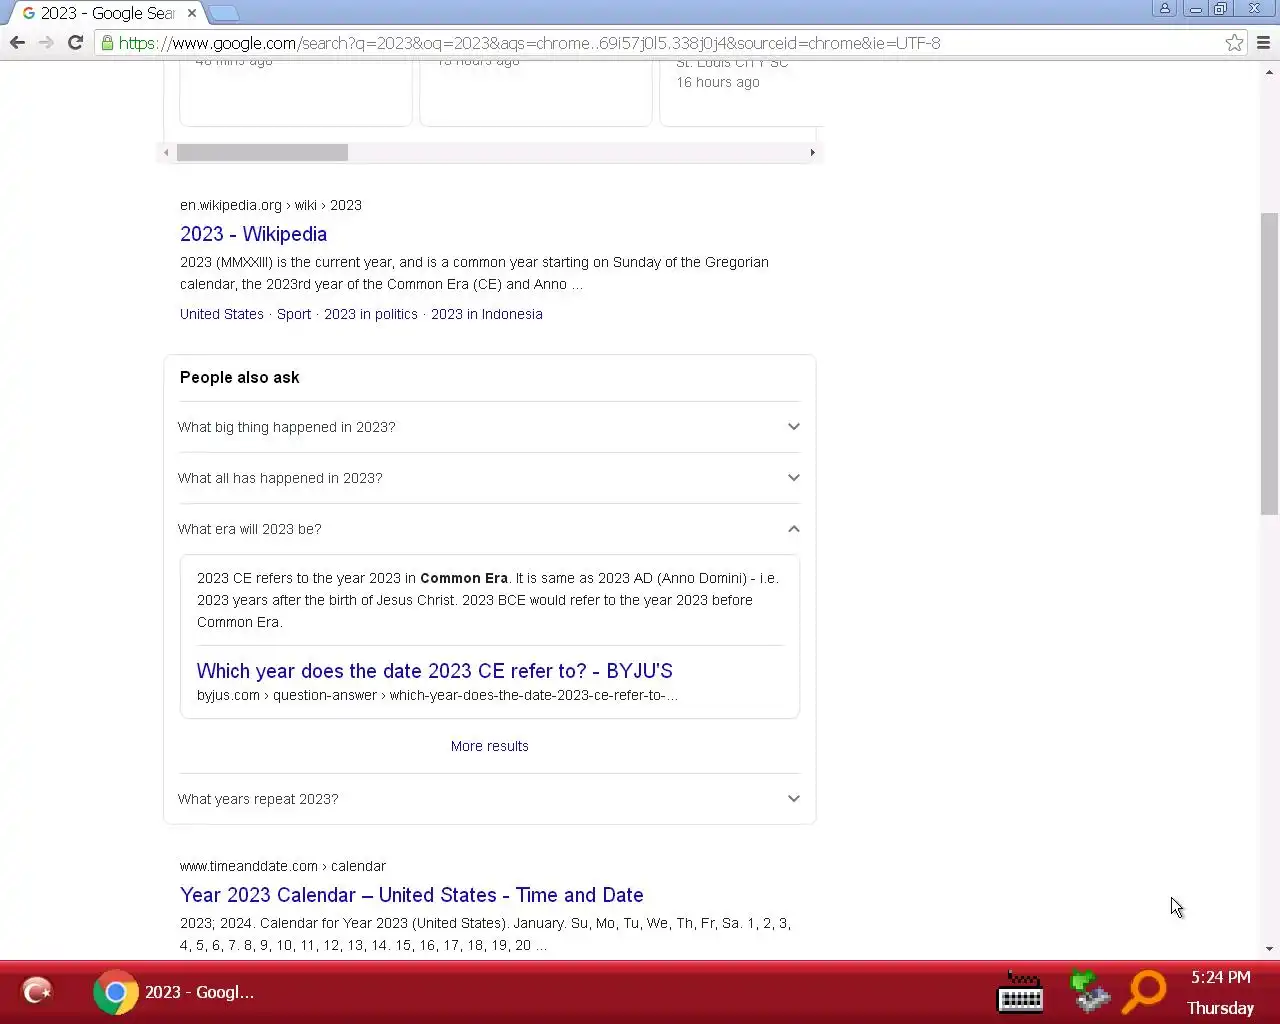This screenshot has width=1280, height=1024.
Task: Open the Sport sitelink
Action: coord(294,314)
